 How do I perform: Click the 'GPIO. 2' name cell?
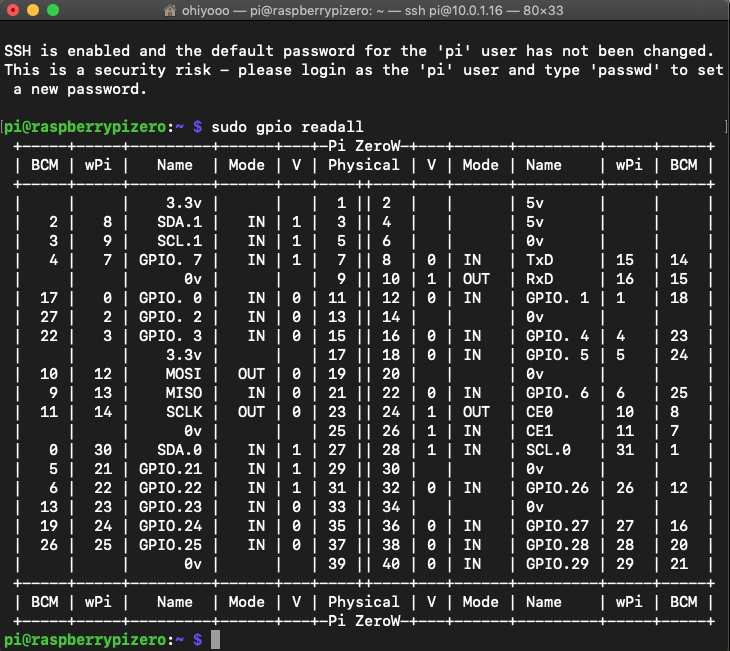170,317
